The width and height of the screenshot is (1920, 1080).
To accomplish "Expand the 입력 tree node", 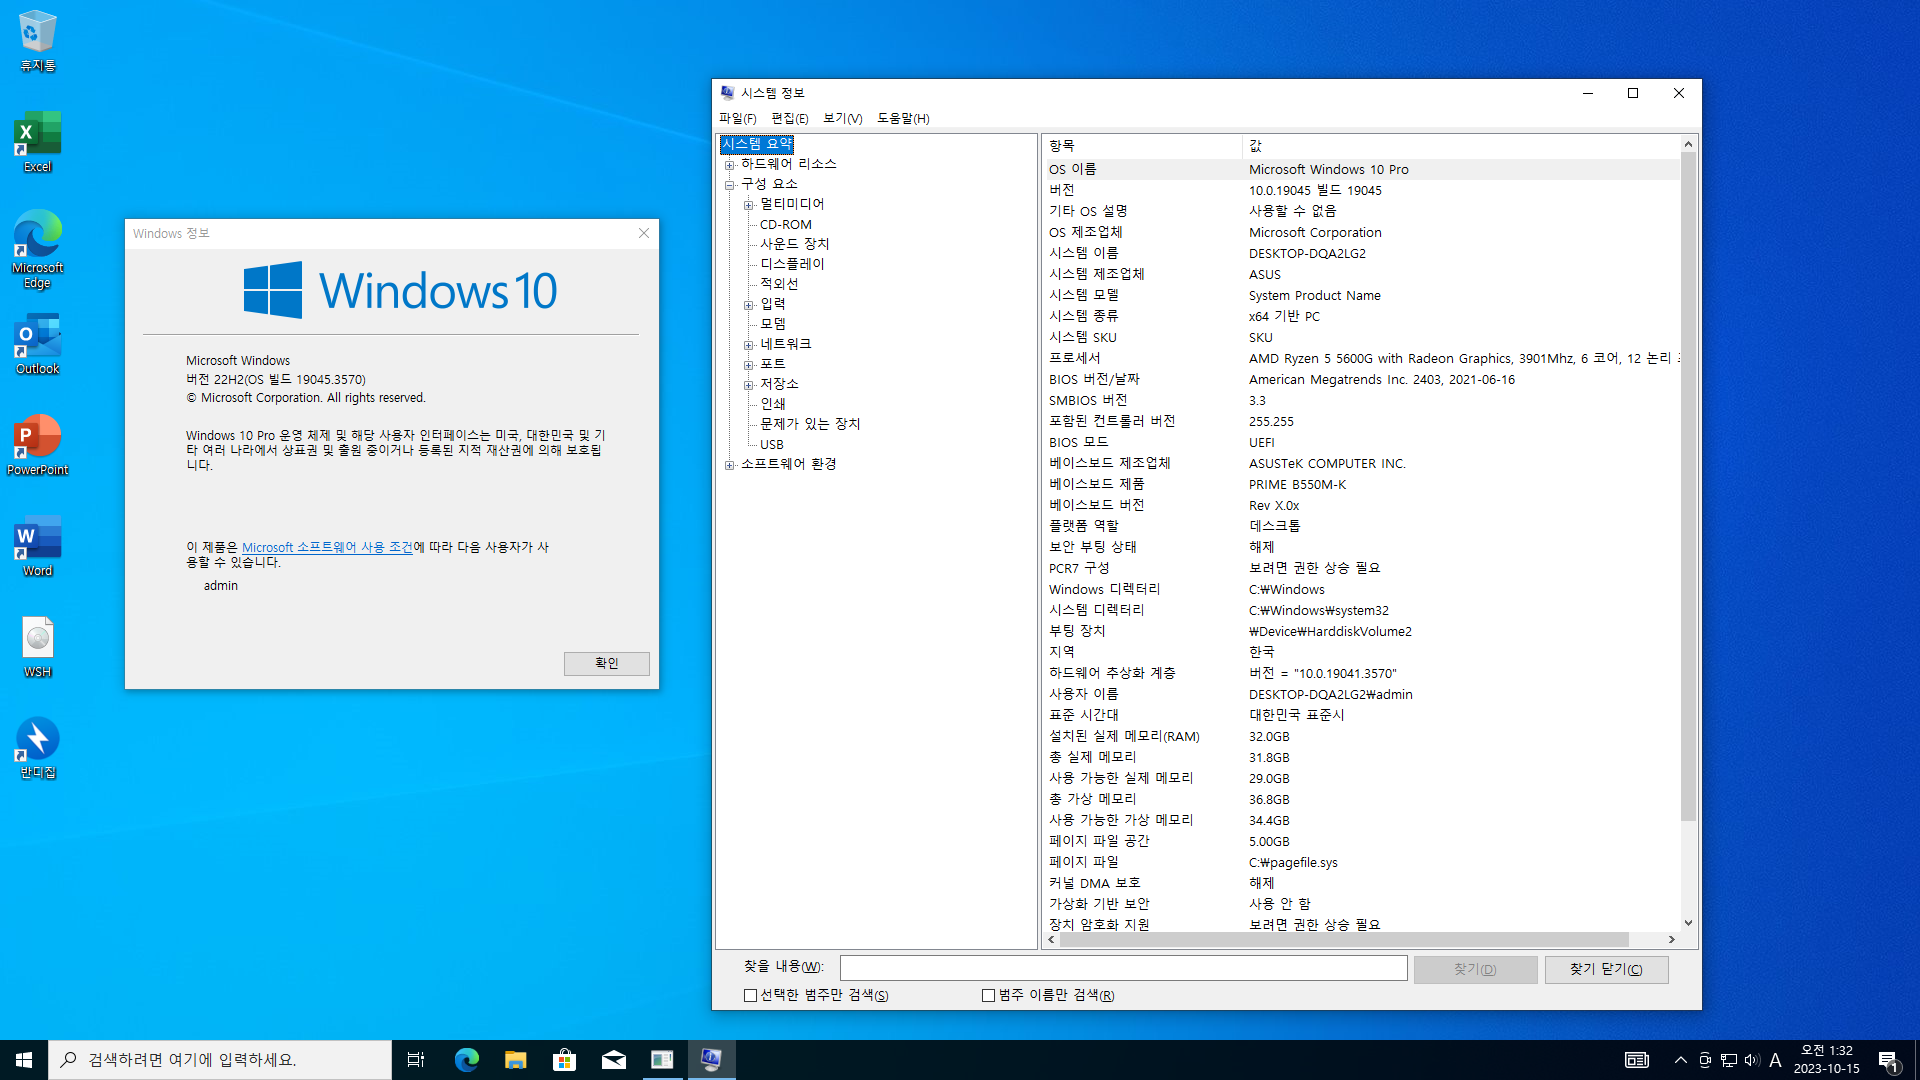I will [x=749, y=305].
